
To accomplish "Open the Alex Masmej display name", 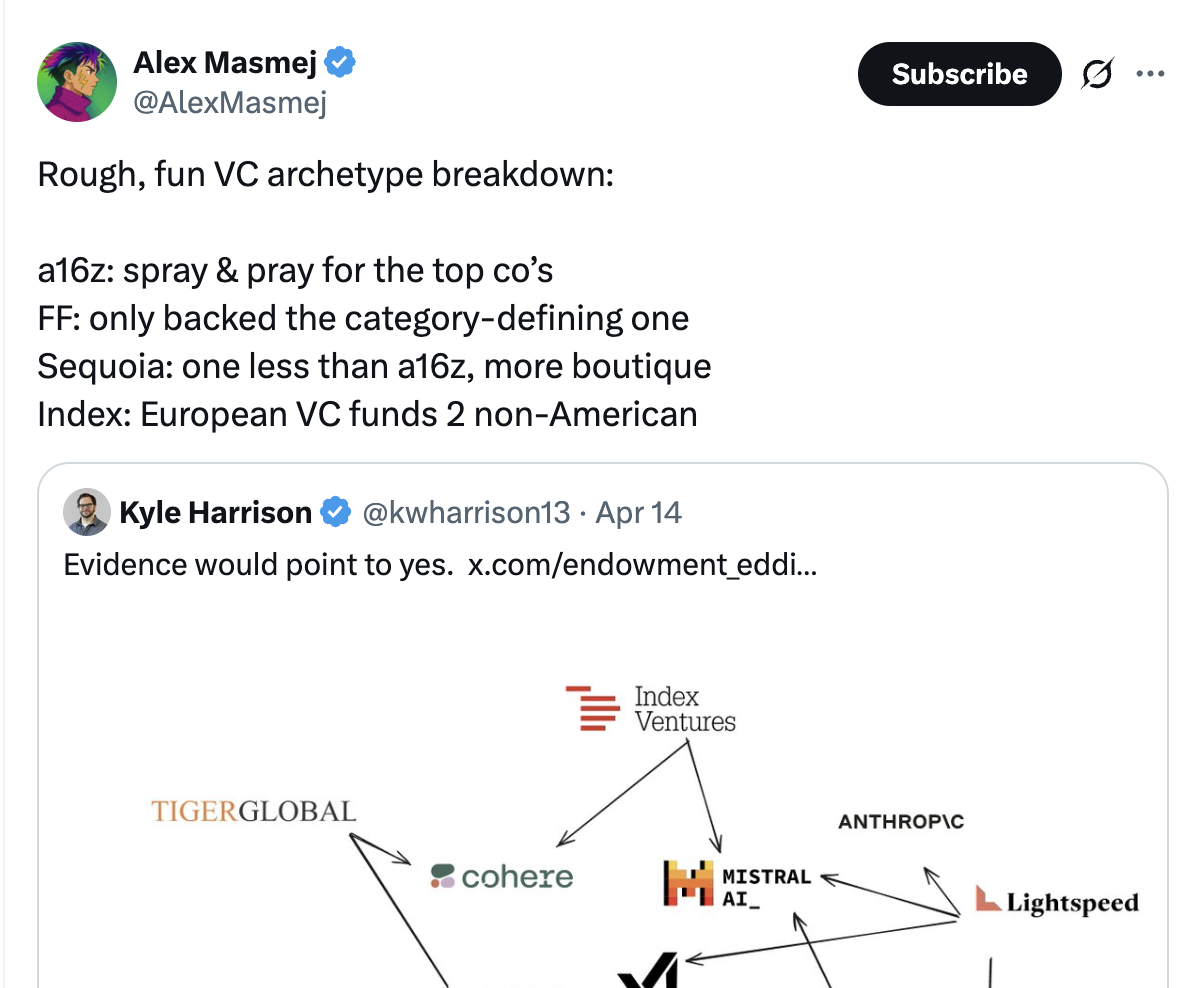I will pyautogui.click(x=225, y=63).
